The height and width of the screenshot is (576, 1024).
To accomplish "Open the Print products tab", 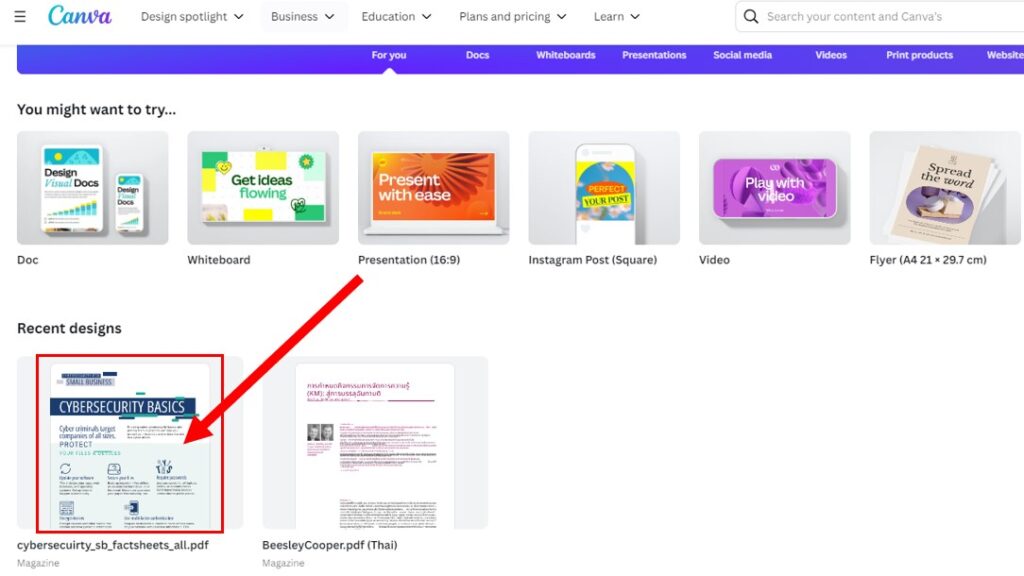I will tap(919, 55).
